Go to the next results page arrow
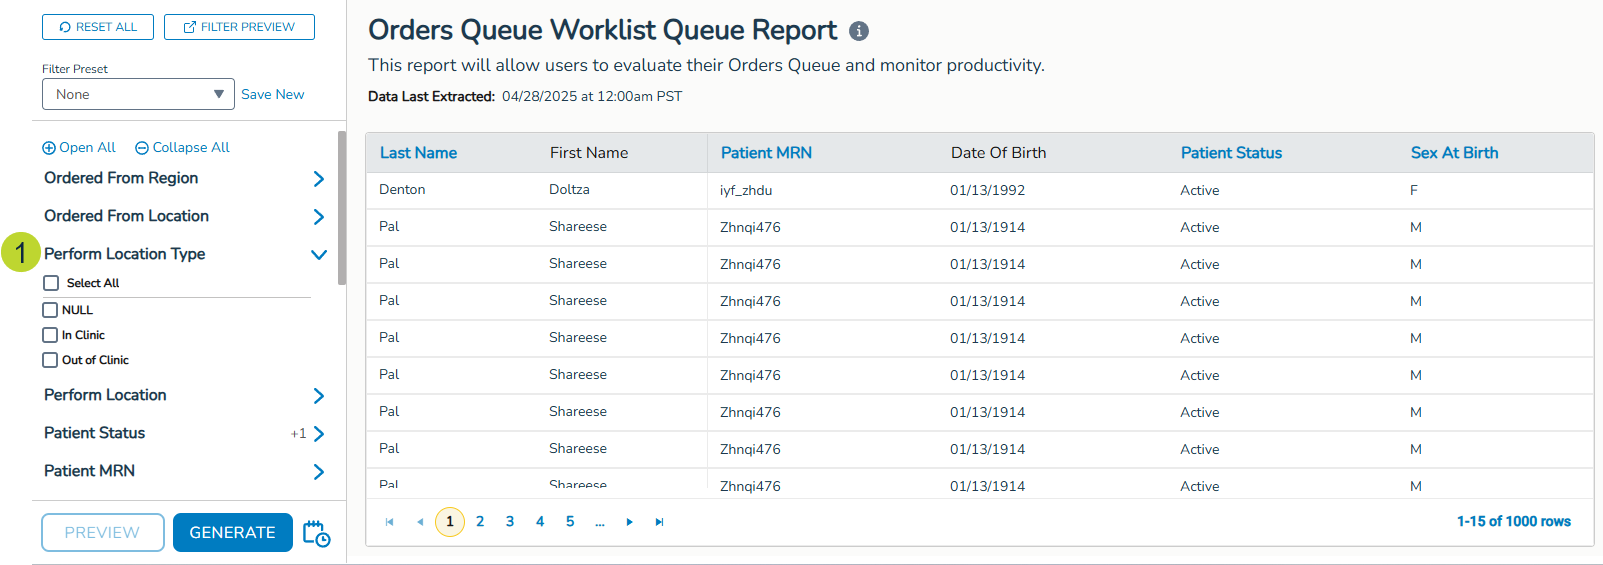 (629, 522)
